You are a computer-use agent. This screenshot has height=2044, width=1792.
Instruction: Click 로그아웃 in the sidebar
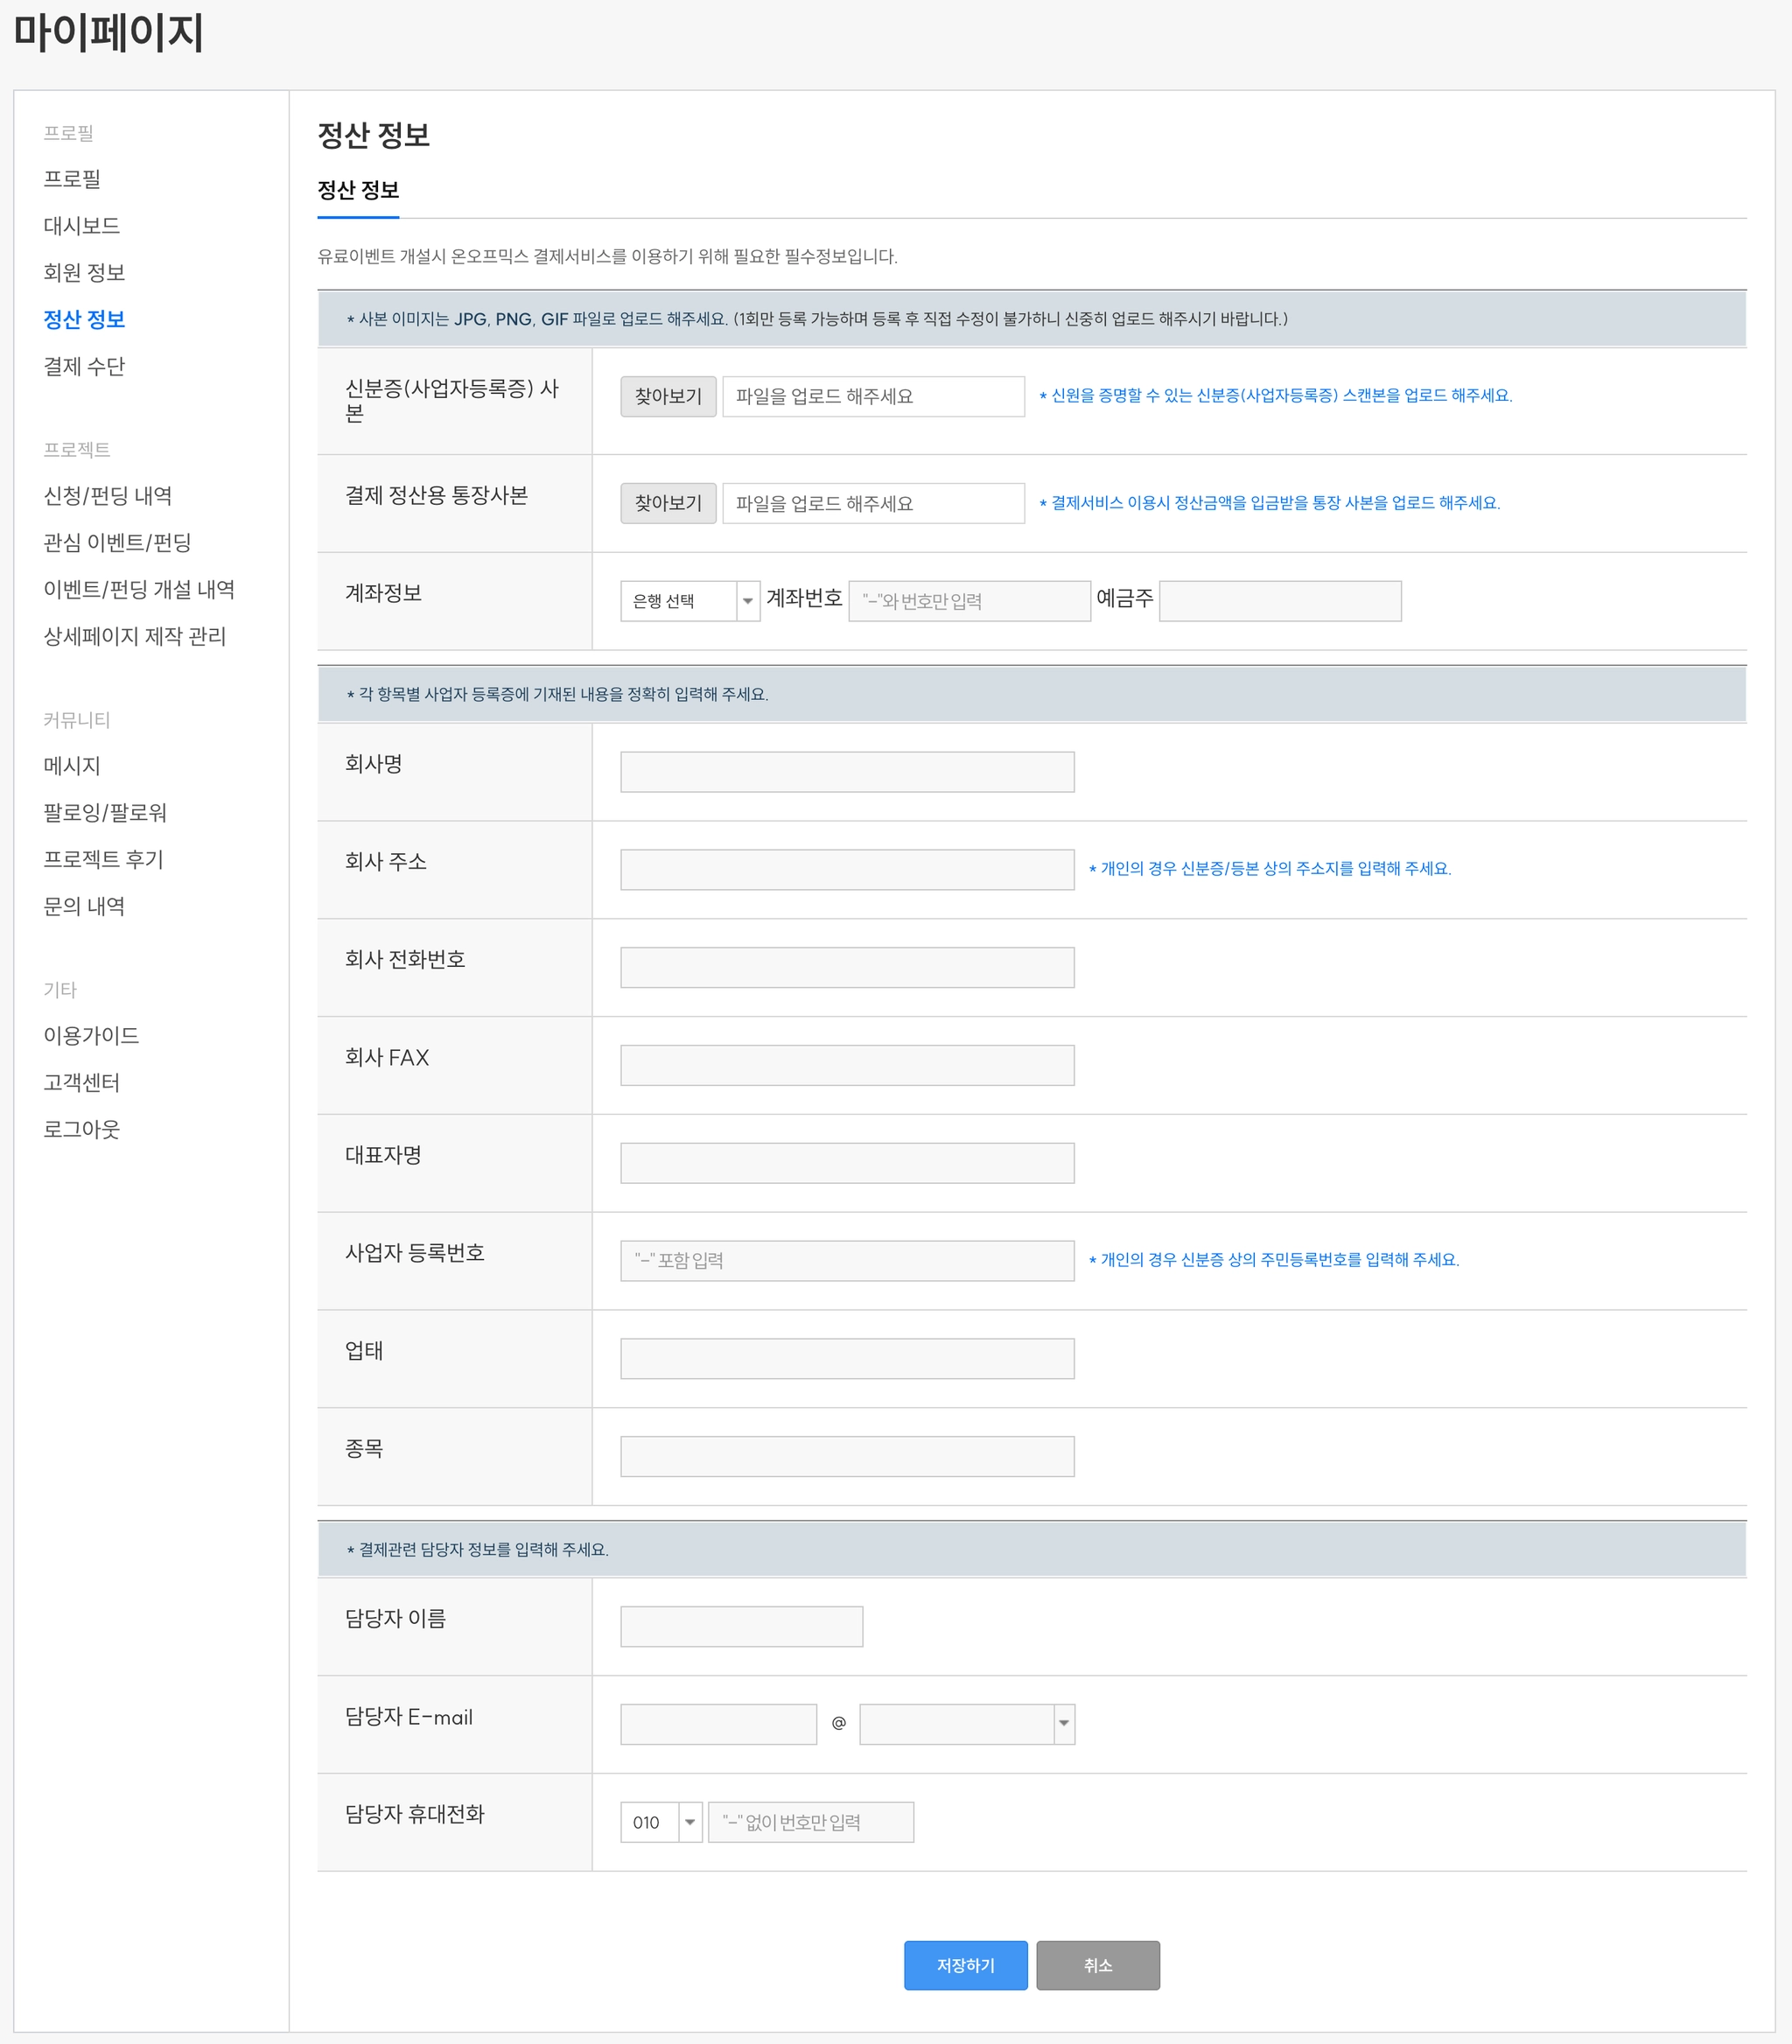point(82,1129)
